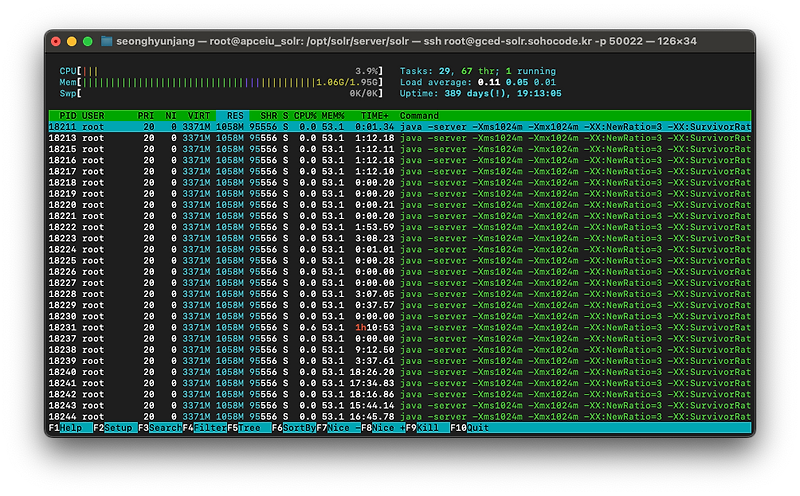The image size is (800, 496).
Task: Click F7 Nice - in the footer
Action: [338, 428]
